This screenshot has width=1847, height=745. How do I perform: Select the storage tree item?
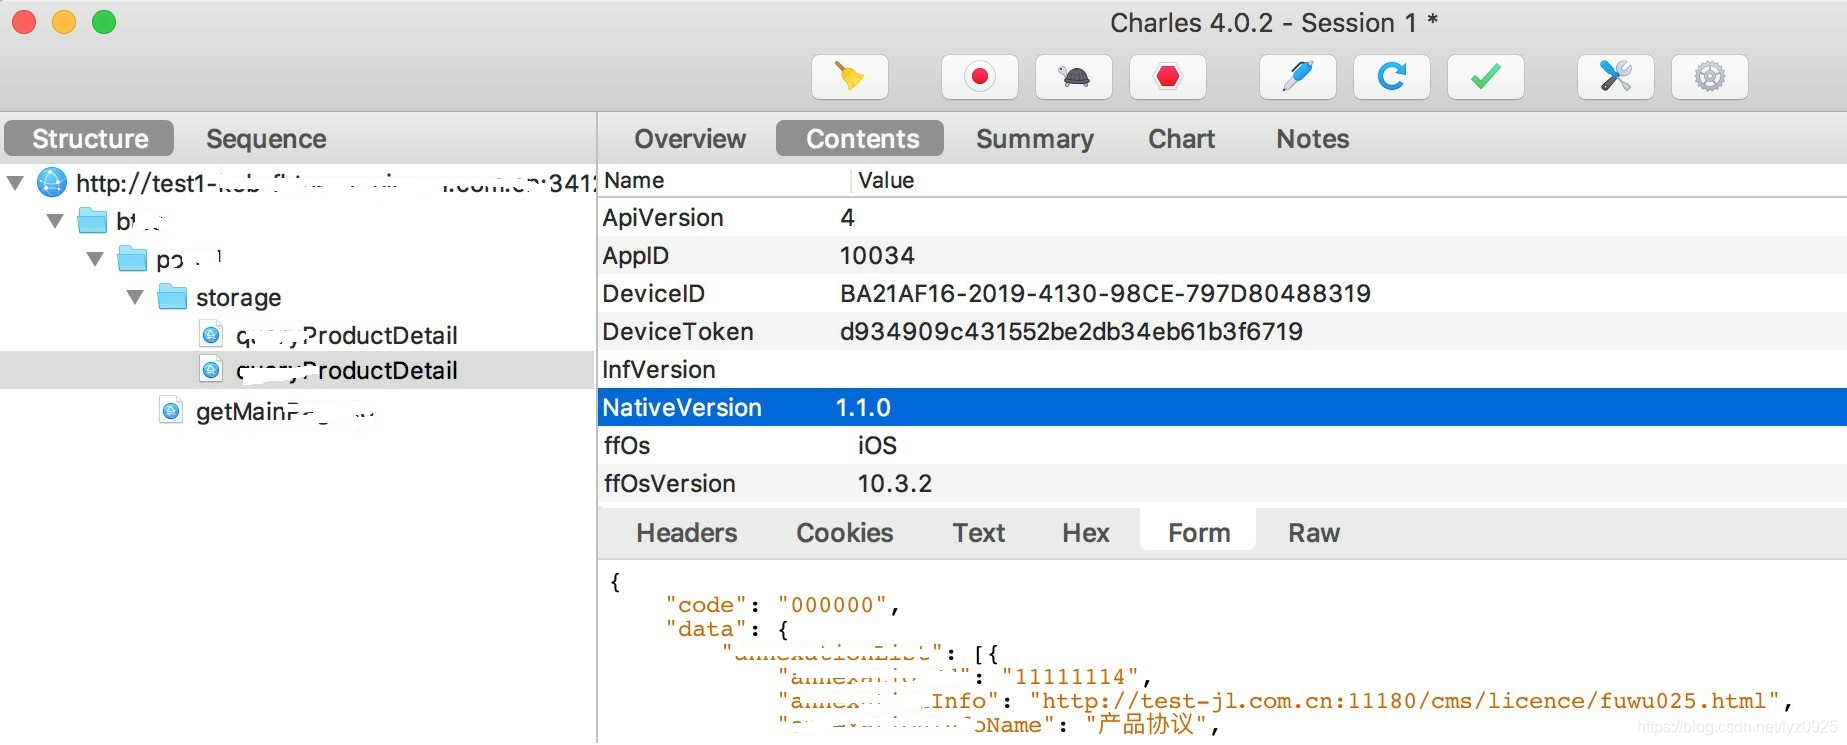[238, 297]
